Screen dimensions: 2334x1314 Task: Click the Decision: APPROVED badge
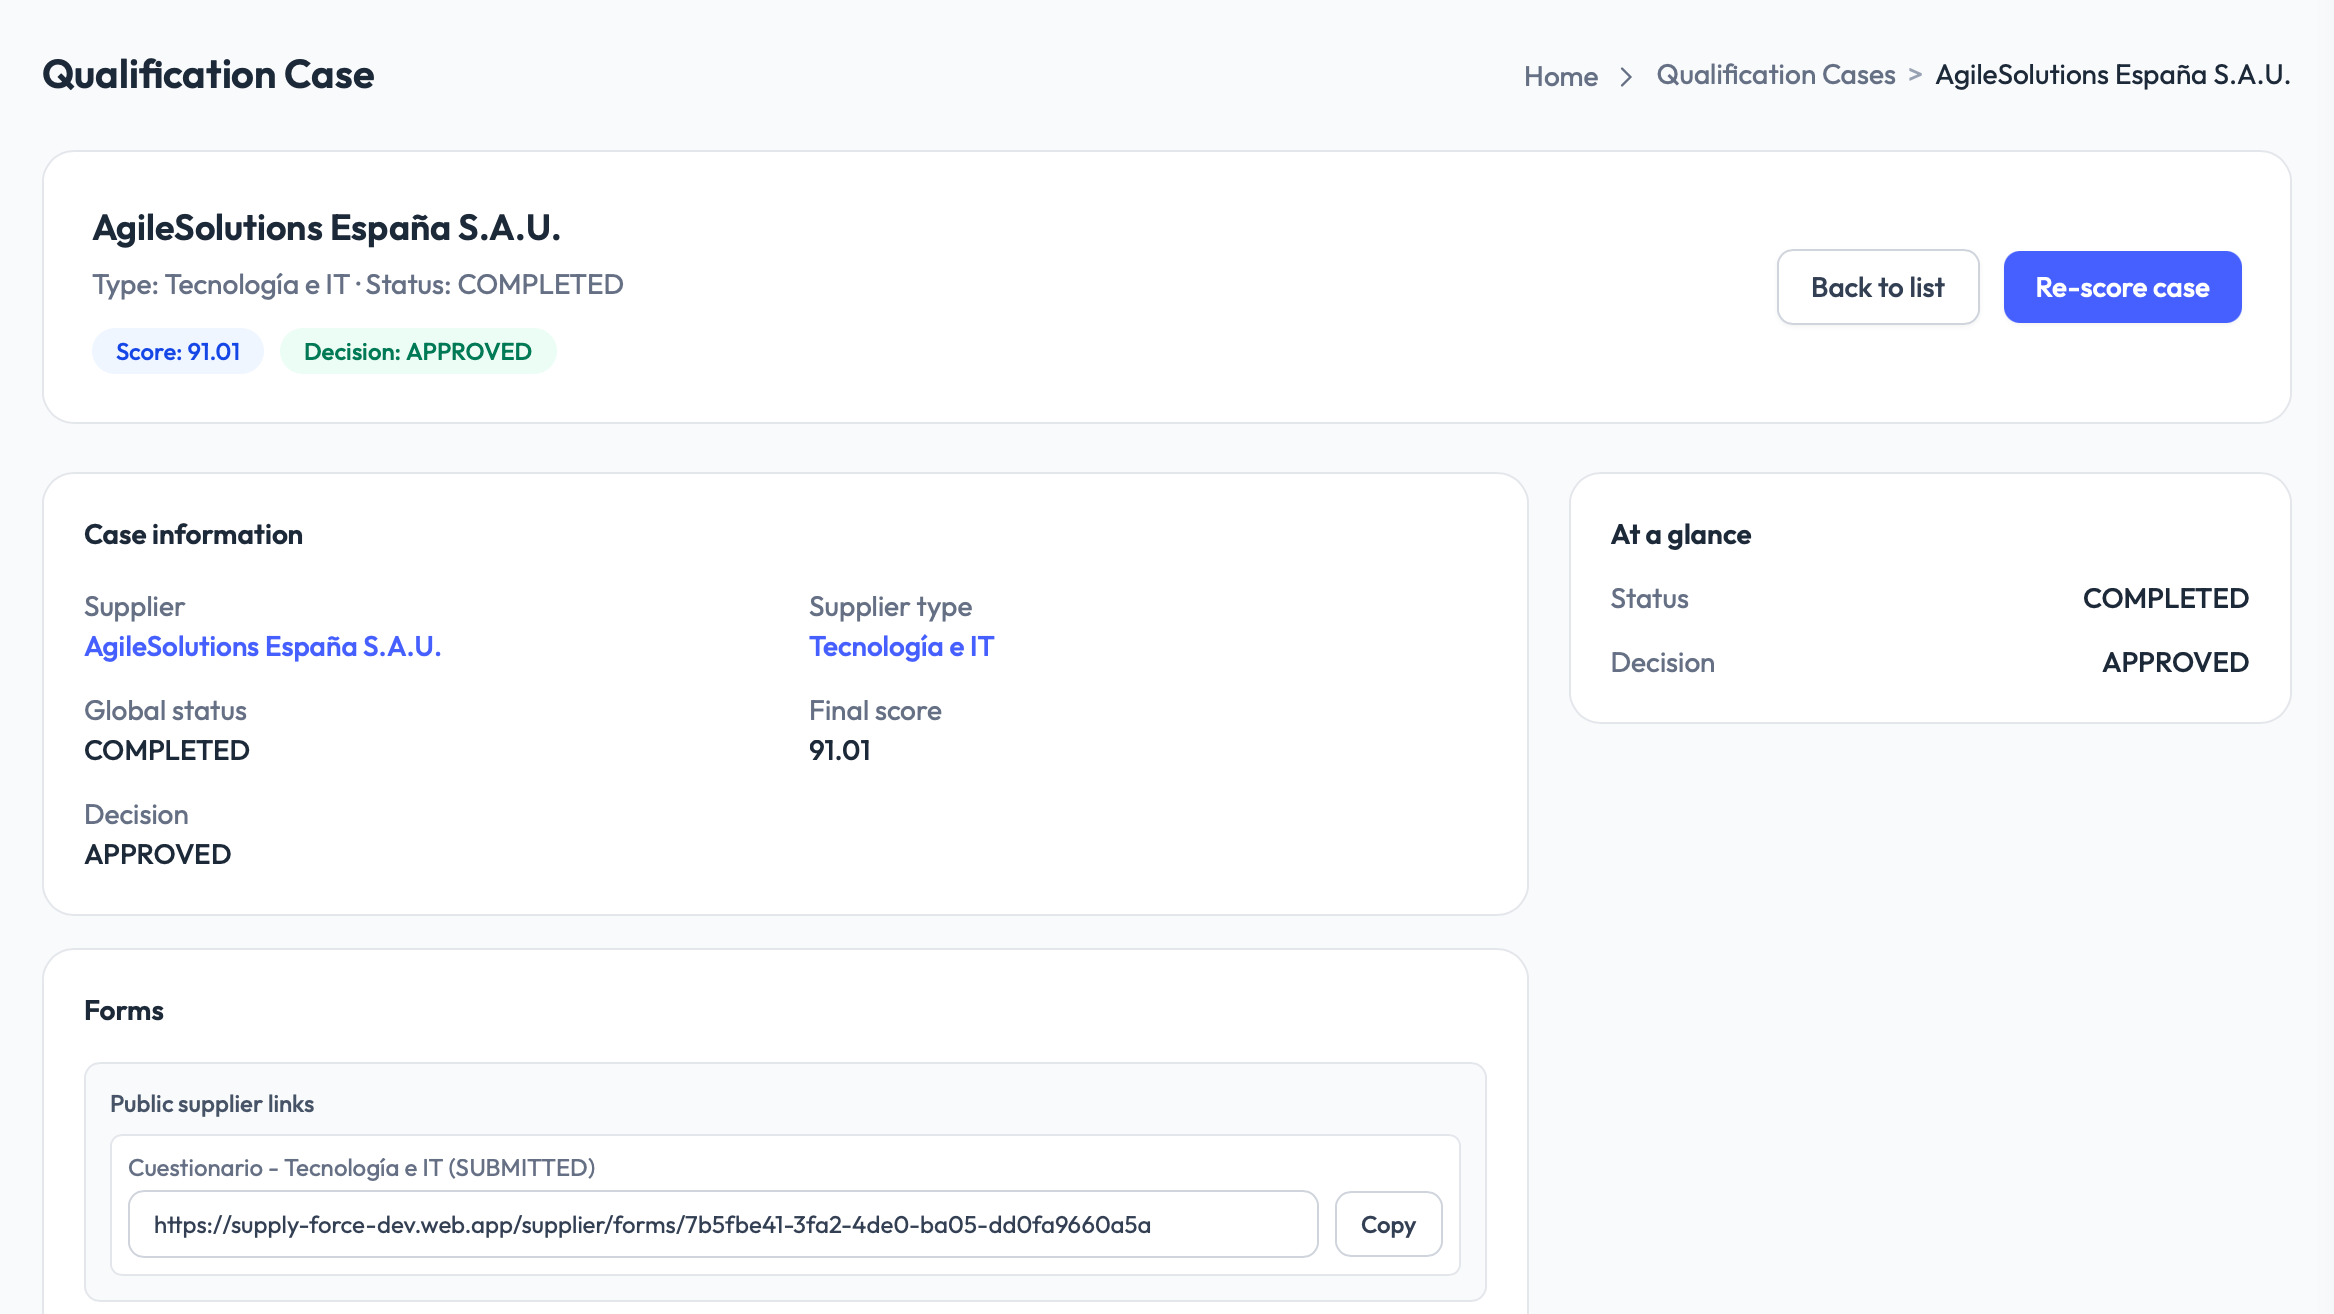click(x=418, y=351)
